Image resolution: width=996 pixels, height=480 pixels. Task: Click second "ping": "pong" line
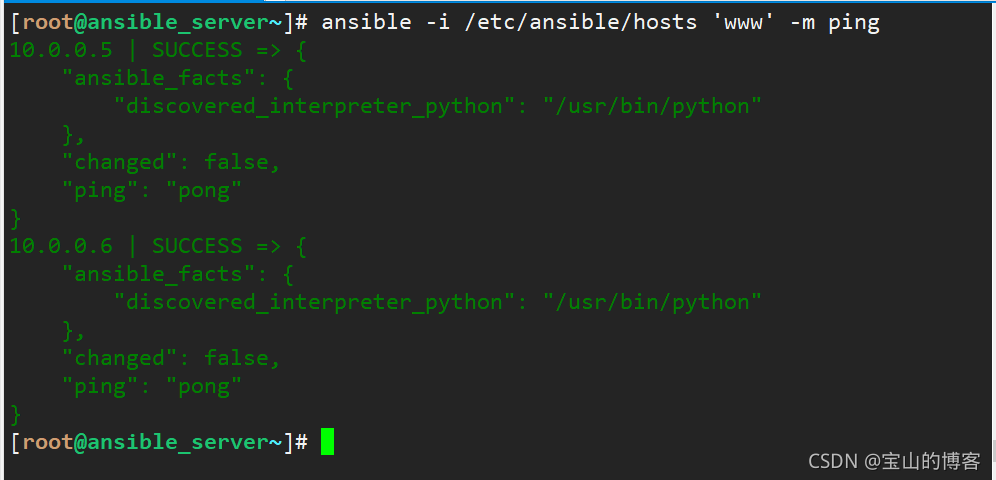[x=152, y=385]
